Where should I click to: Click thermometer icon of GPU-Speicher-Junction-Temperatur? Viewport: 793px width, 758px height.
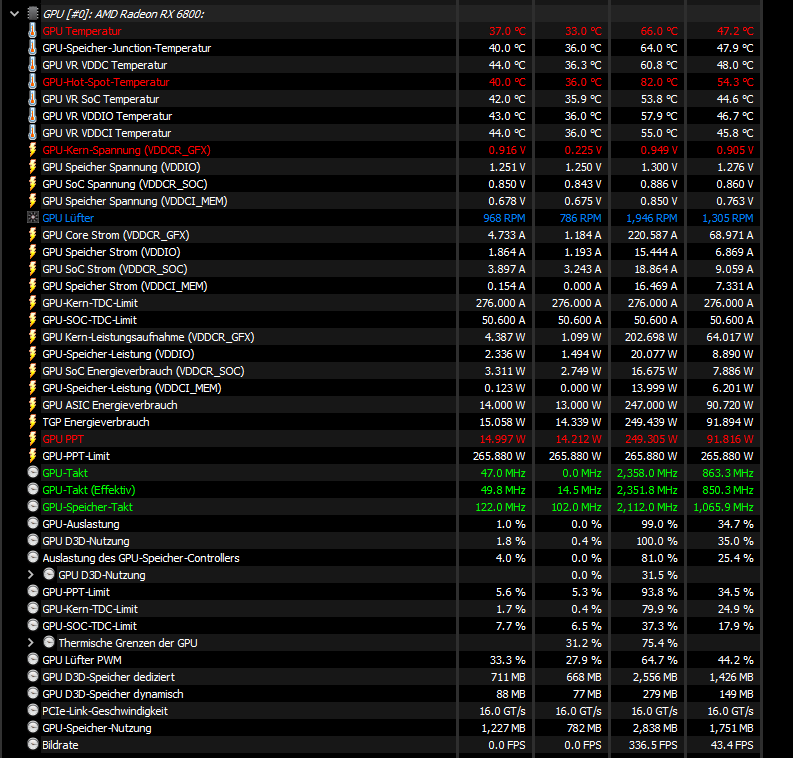(32, 48)
